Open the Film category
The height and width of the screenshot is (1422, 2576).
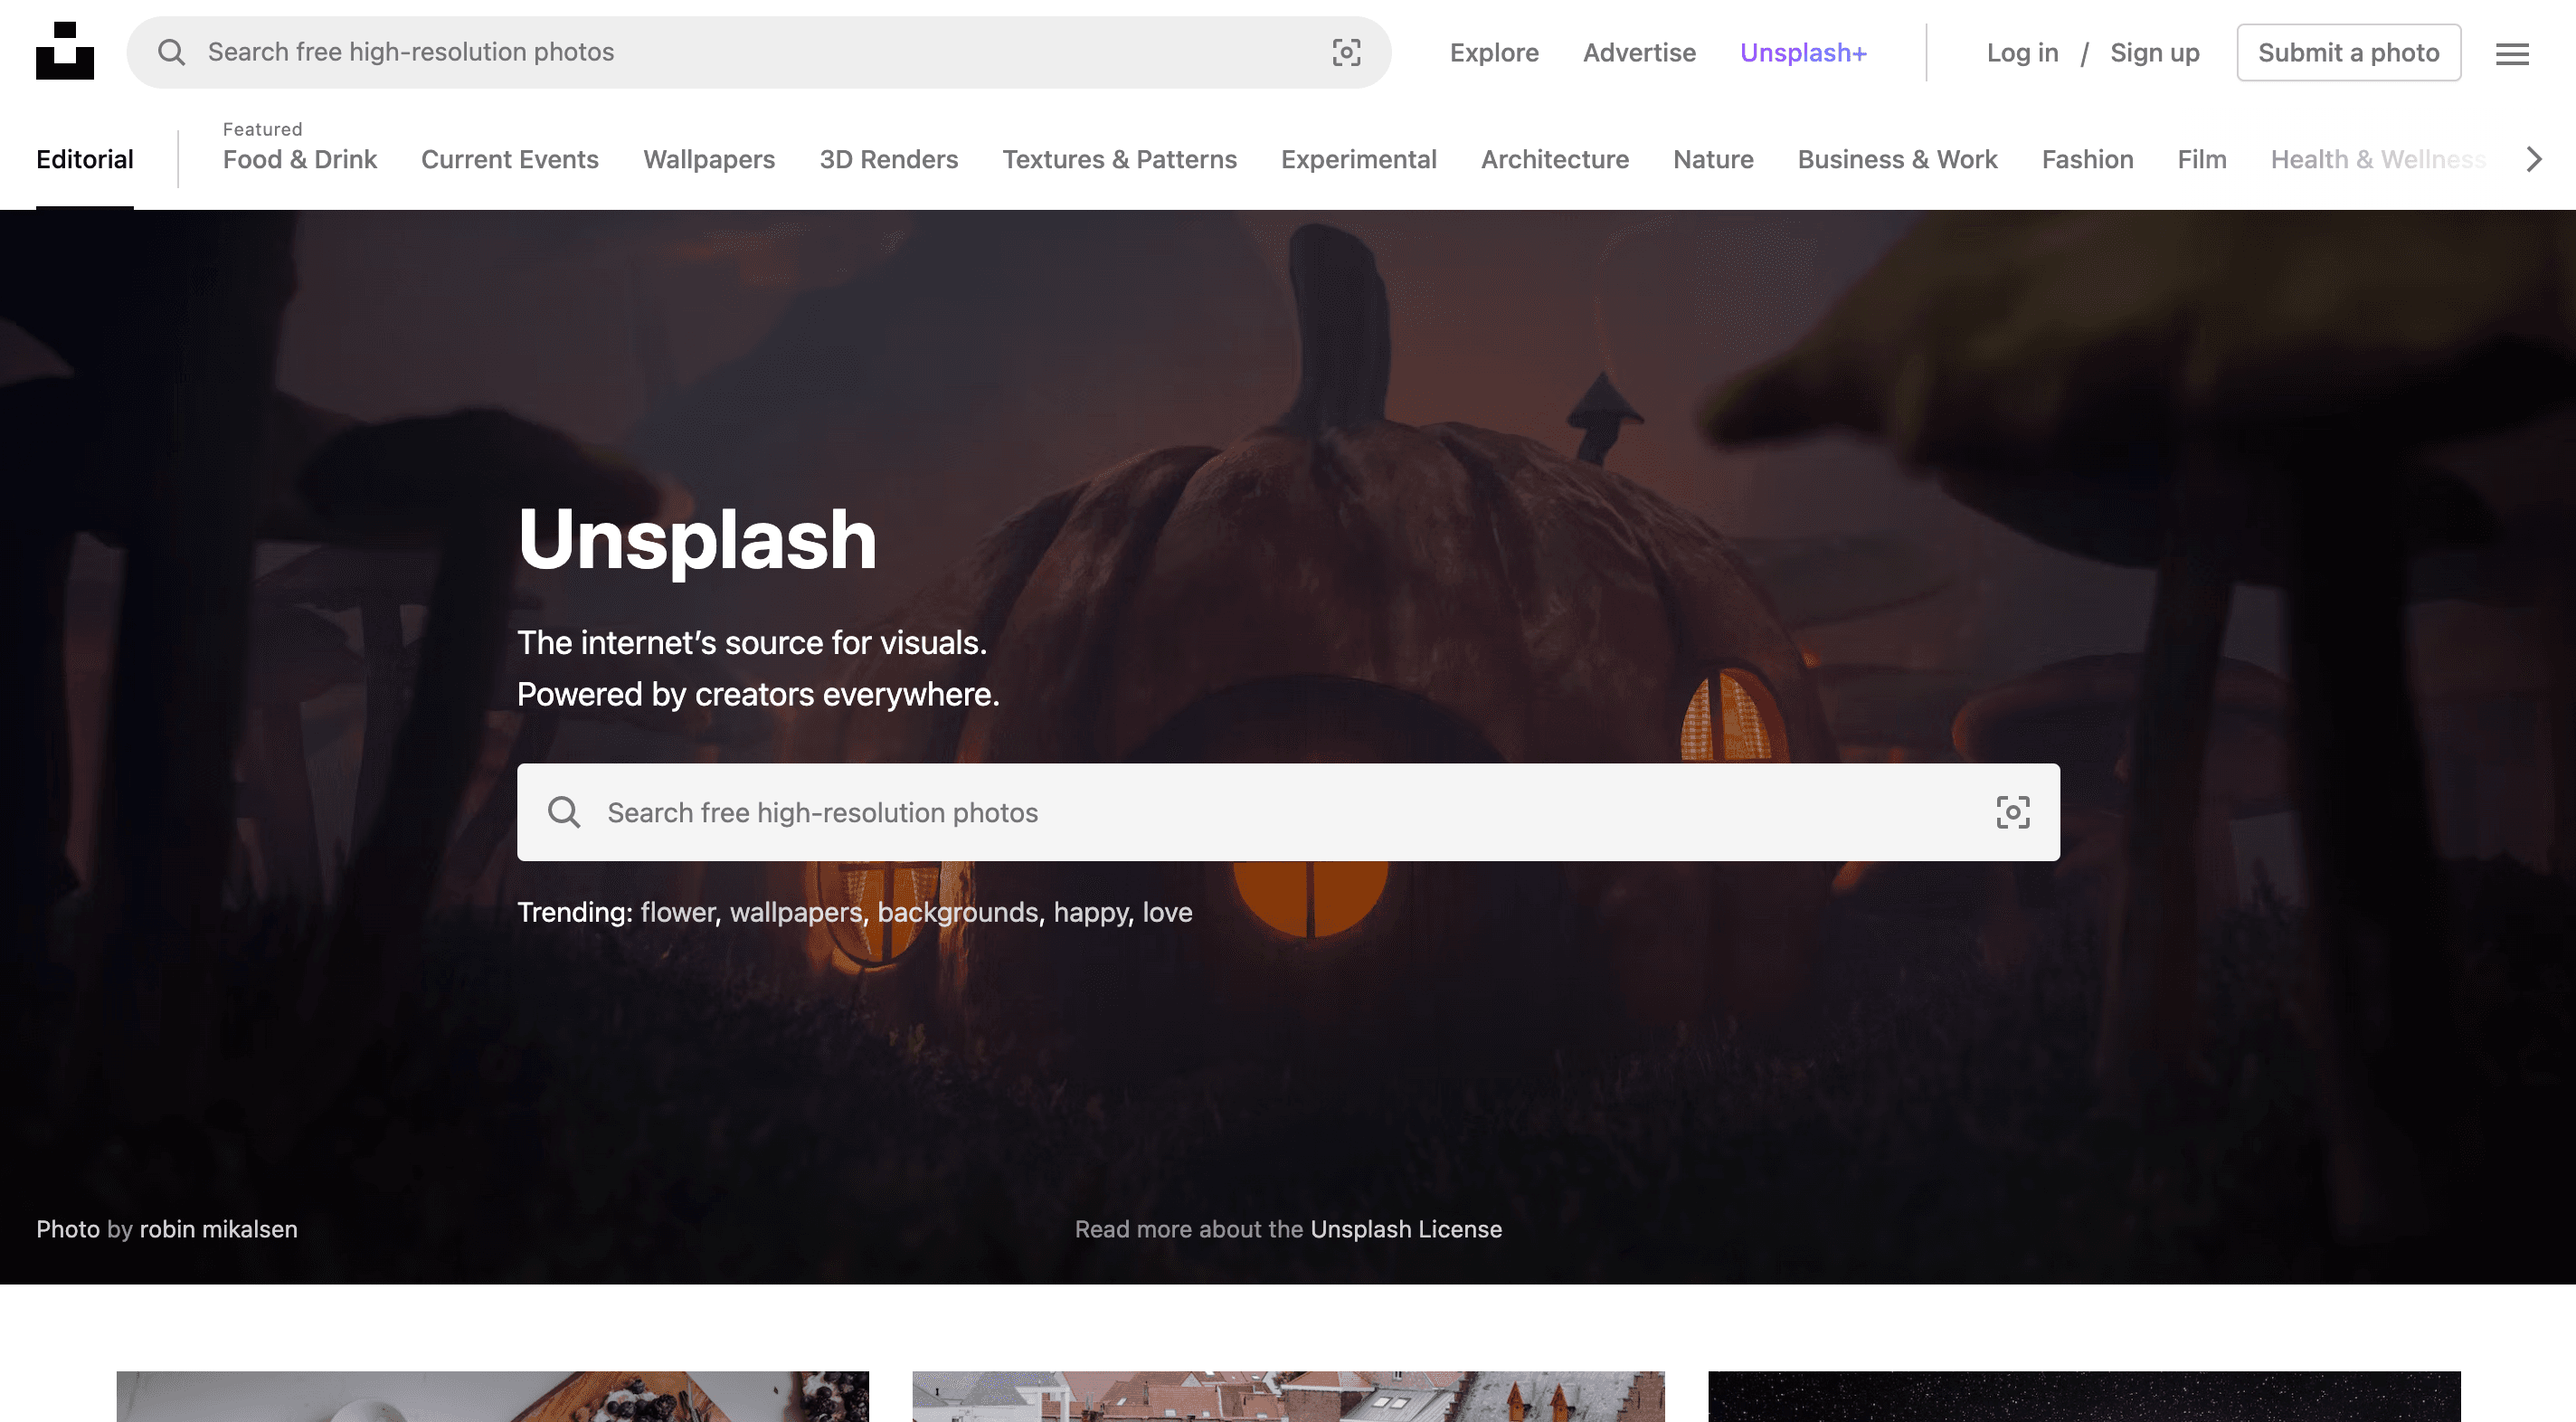(2201, 159)
